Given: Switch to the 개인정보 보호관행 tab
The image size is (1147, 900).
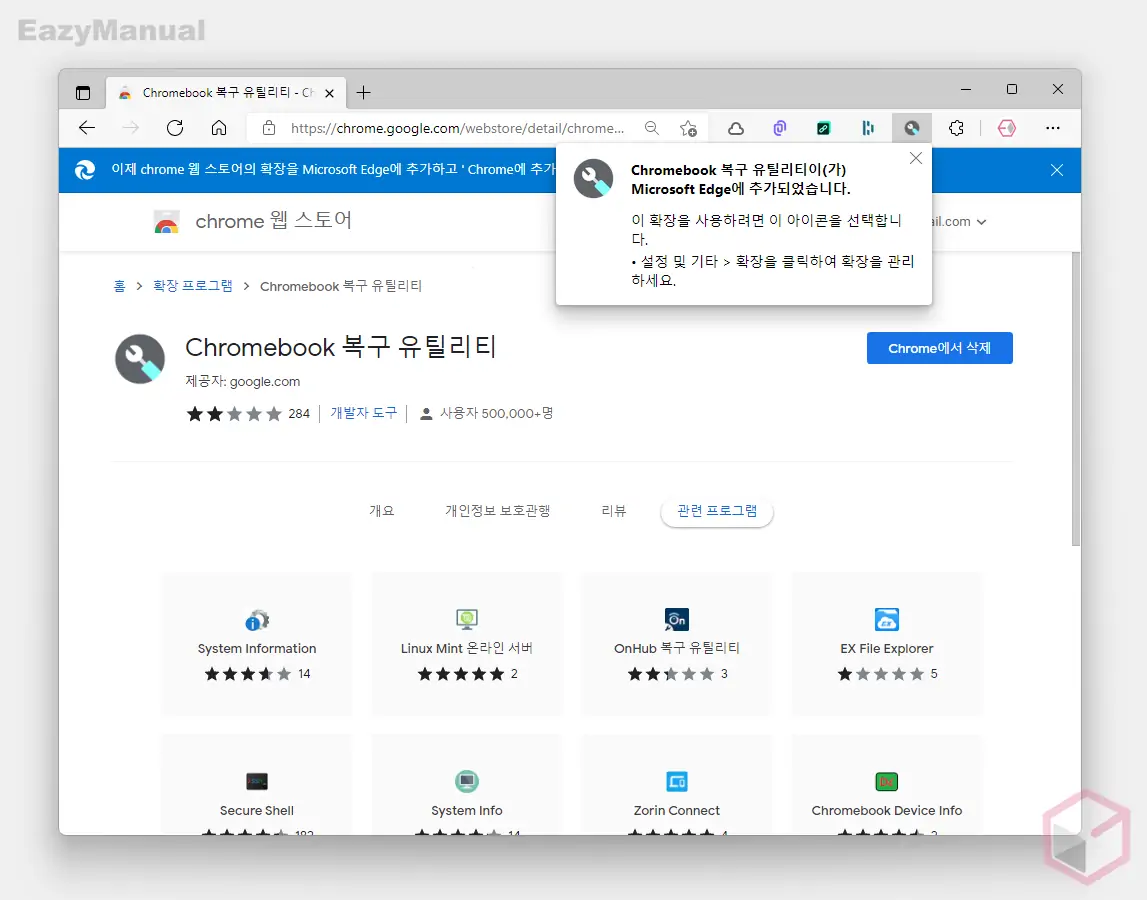Looking at the screenshot, I should click(497, 511).
